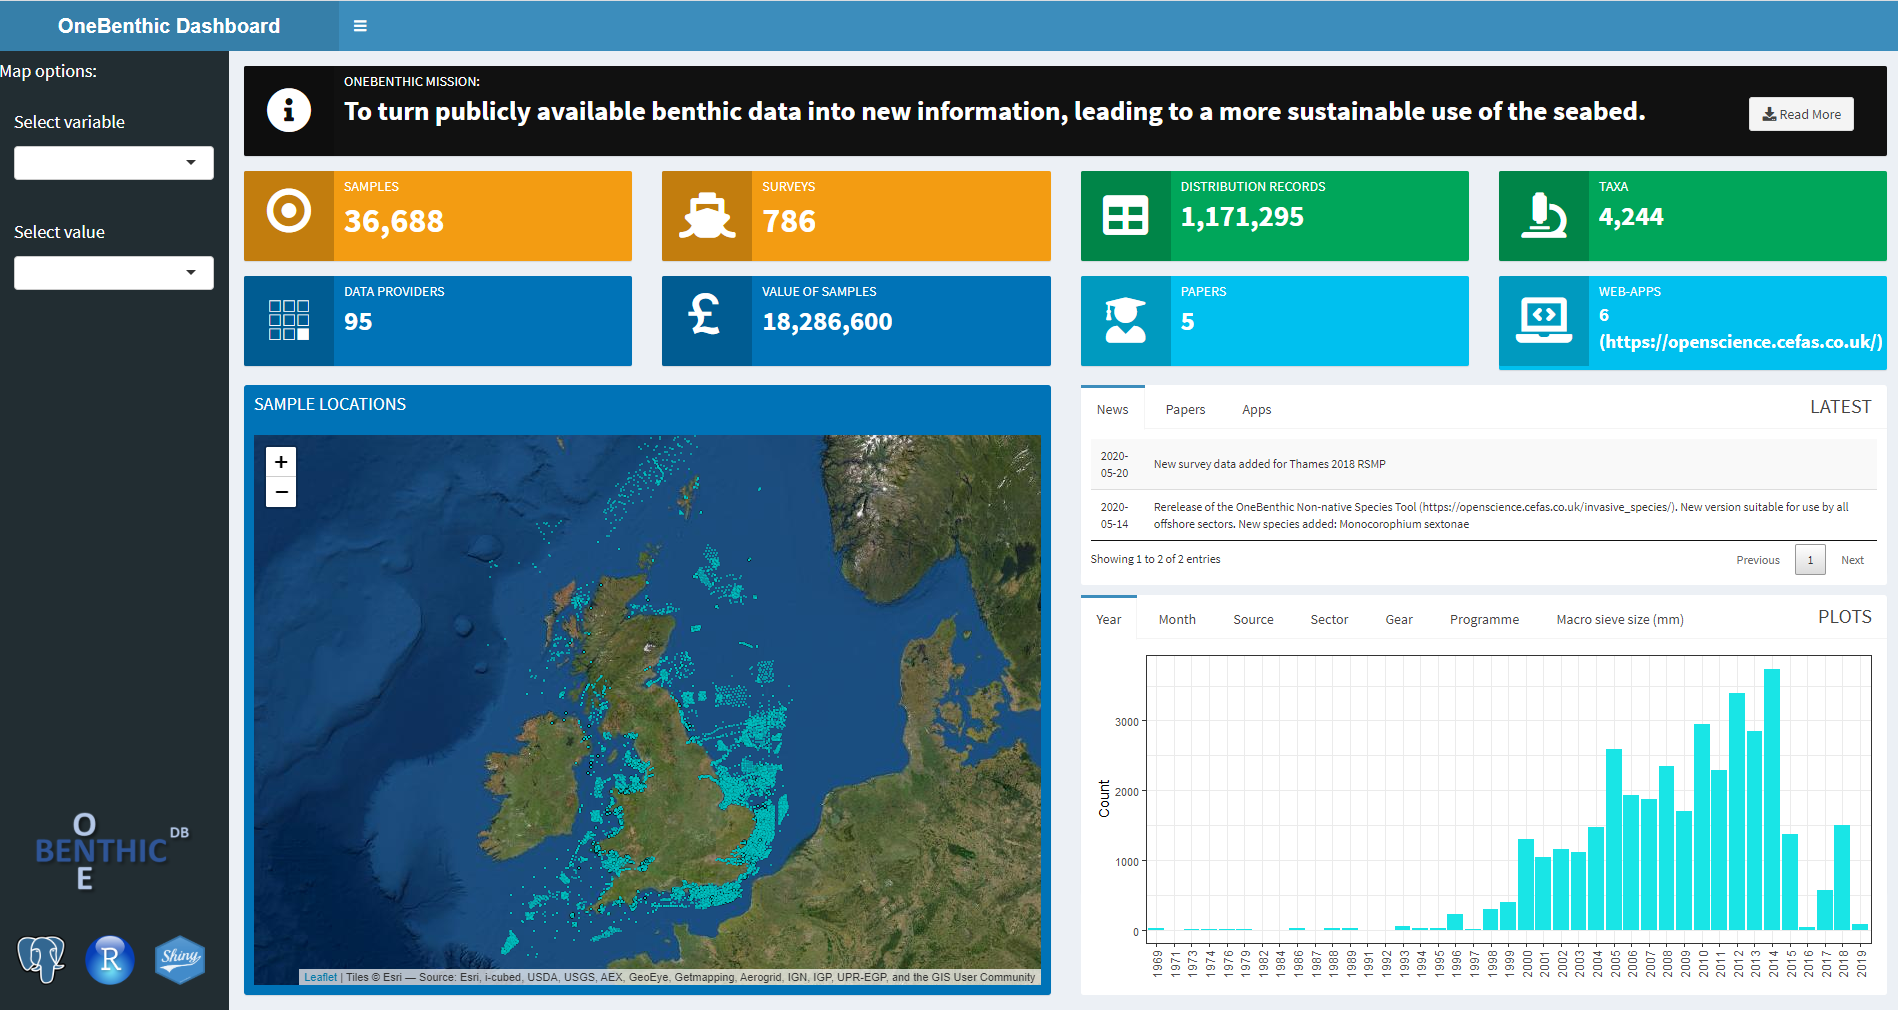The width and height of the screenshot is (1898, 1010).
Task: Click the Samples target icon
Action: pos(289,212)
